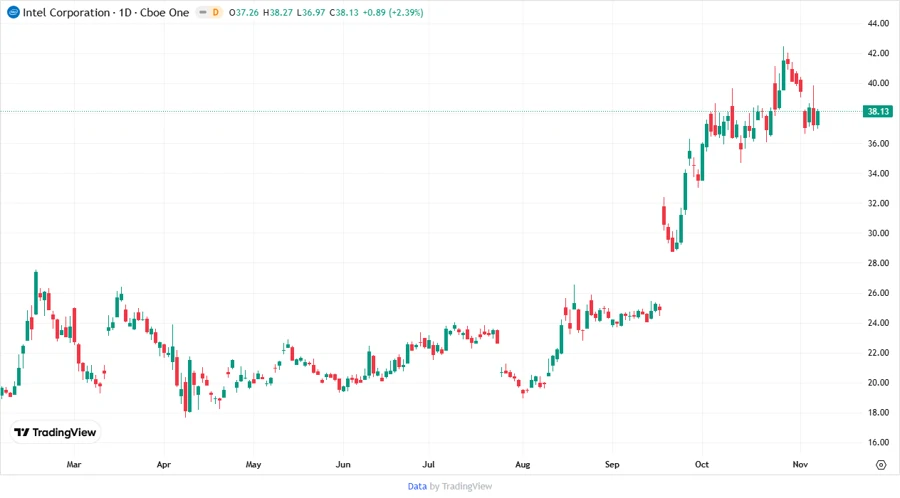Click the Jun label on time axis
Image resolution: width=900 pixels, height=498 pixels.
(x=343, y=464)
